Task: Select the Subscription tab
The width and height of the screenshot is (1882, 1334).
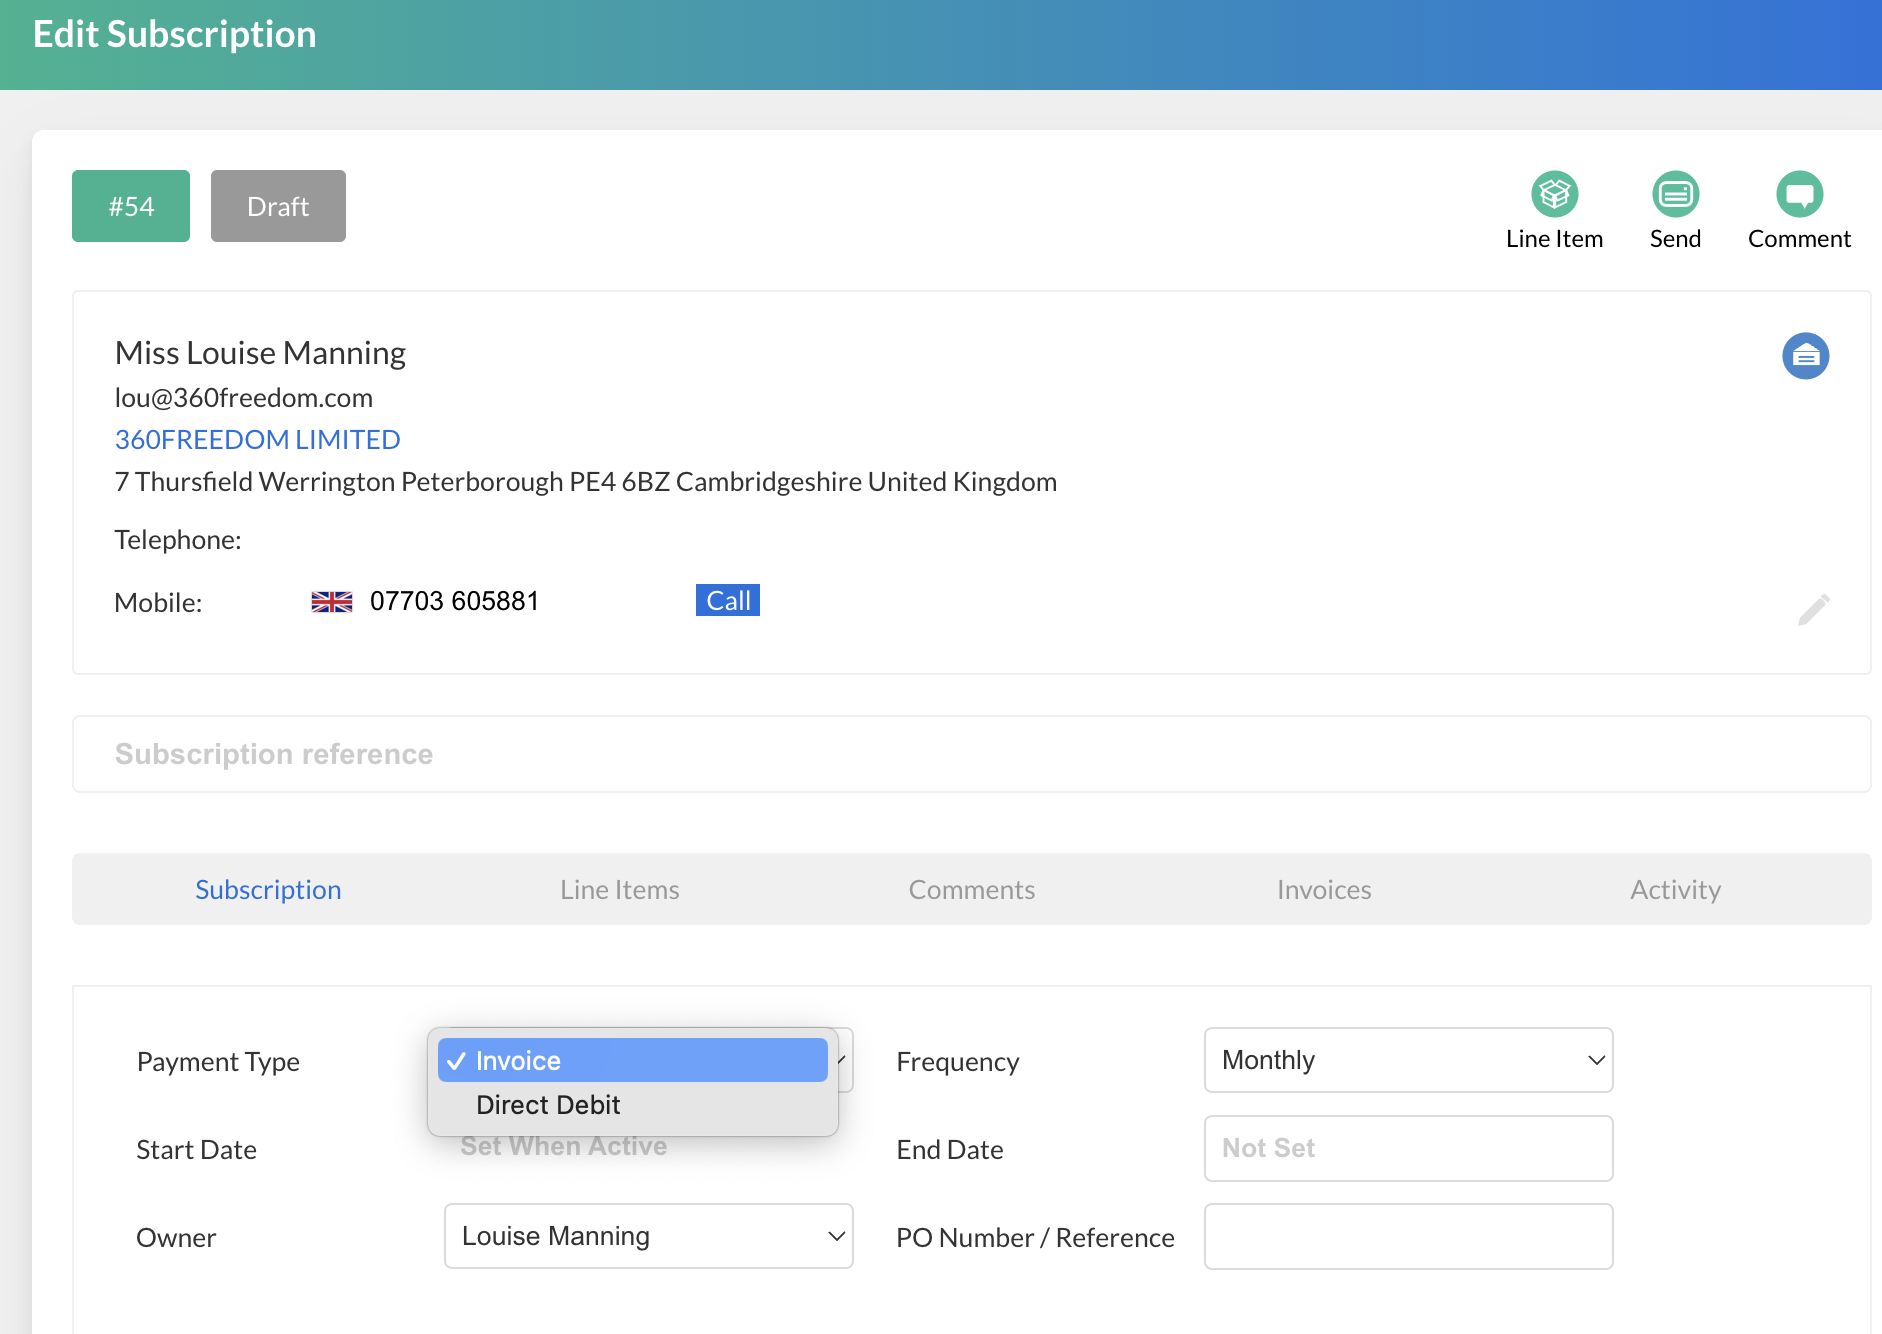Action: (x=268, y=890)
